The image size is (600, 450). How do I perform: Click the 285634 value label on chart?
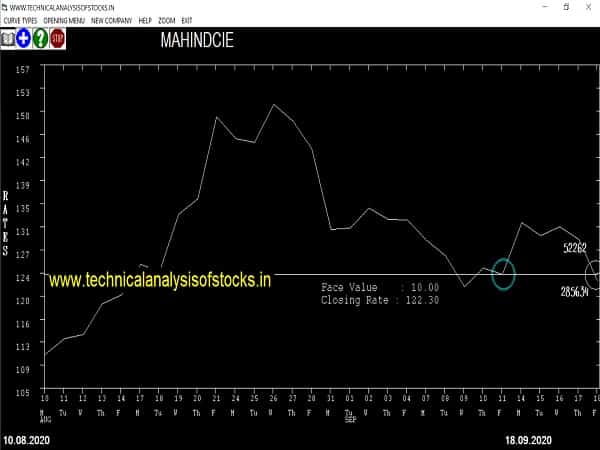click(573, 290)
